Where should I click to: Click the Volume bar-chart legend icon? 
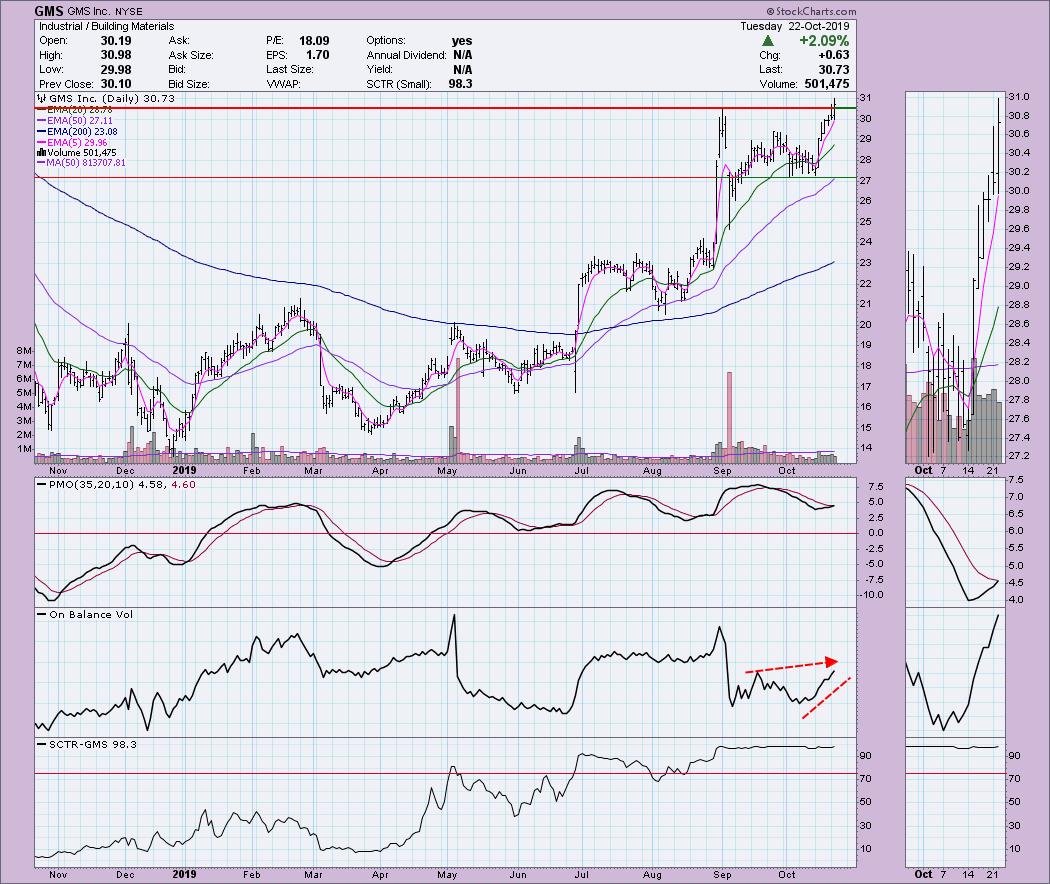(42, 153)
